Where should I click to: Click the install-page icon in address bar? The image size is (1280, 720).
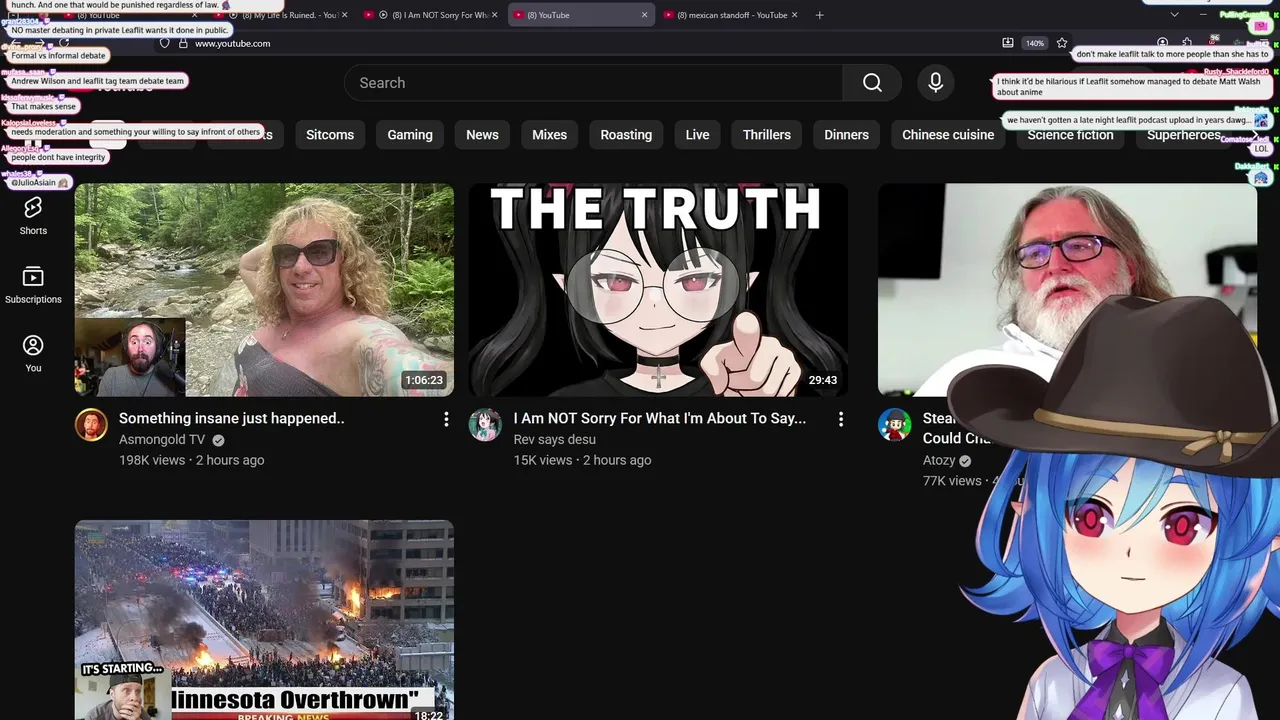coord(1008,43)
